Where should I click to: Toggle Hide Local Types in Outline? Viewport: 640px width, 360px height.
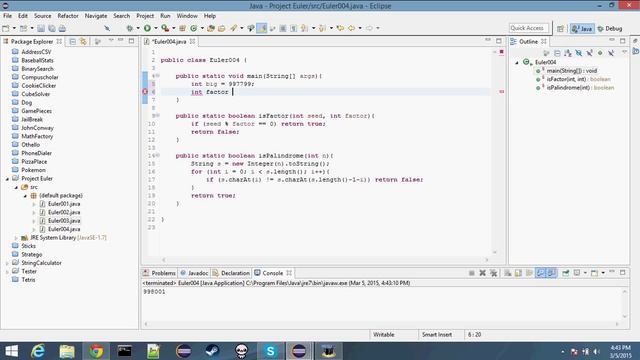tap(611, 53)
